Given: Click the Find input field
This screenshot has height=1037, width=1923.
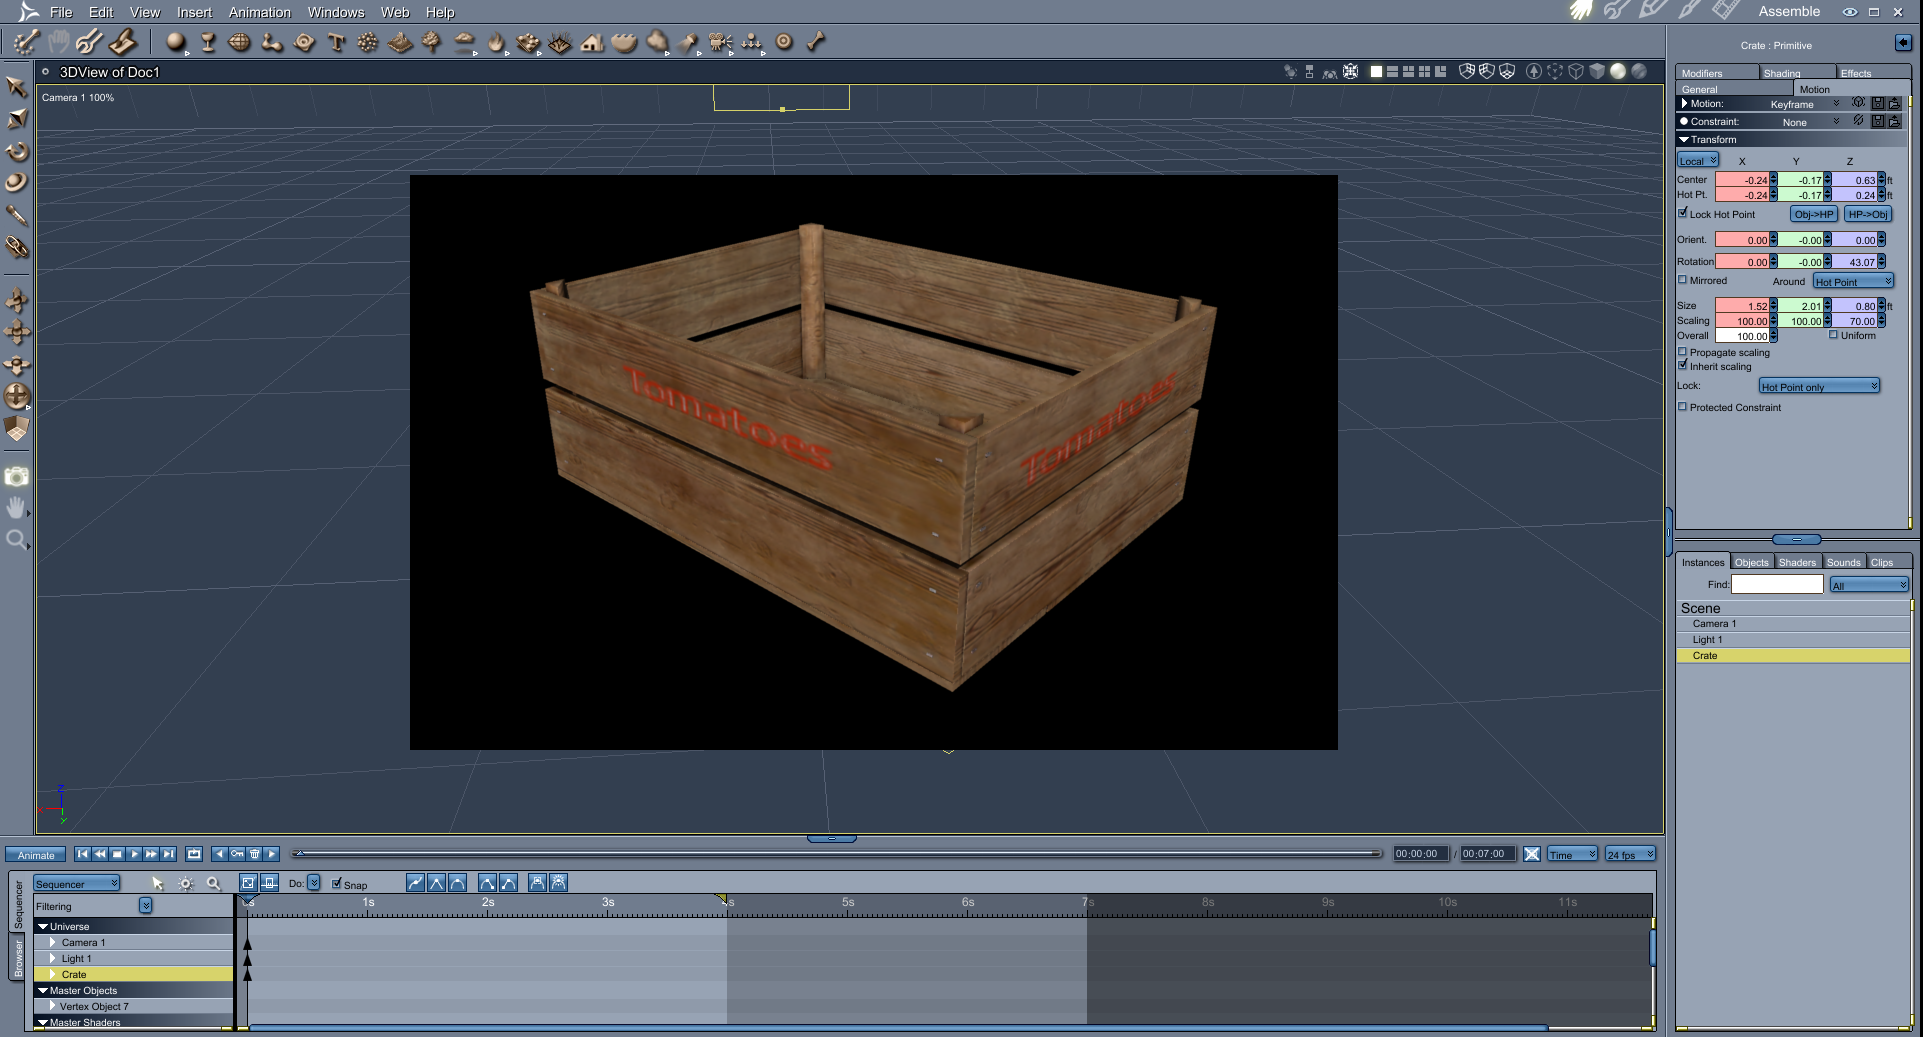Looking at the screenshot, I should (x=1777, y=584).
